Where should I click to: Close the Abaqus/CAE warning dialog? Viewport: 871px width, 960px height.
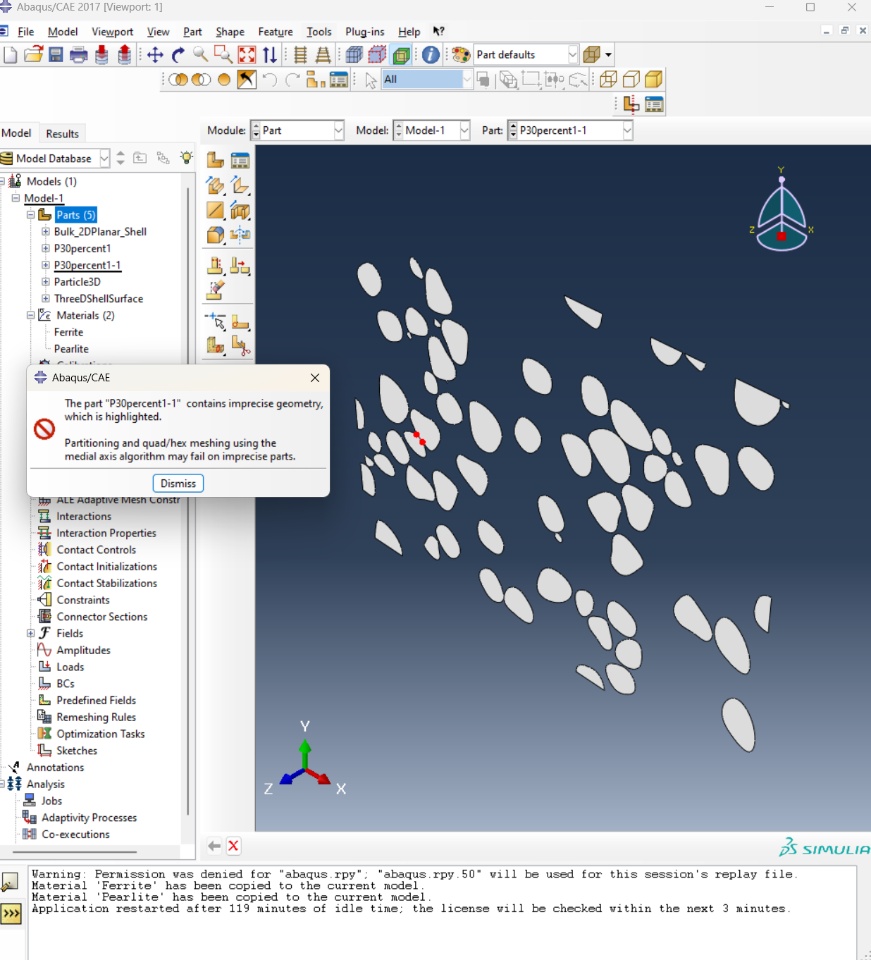click(315, 378)
